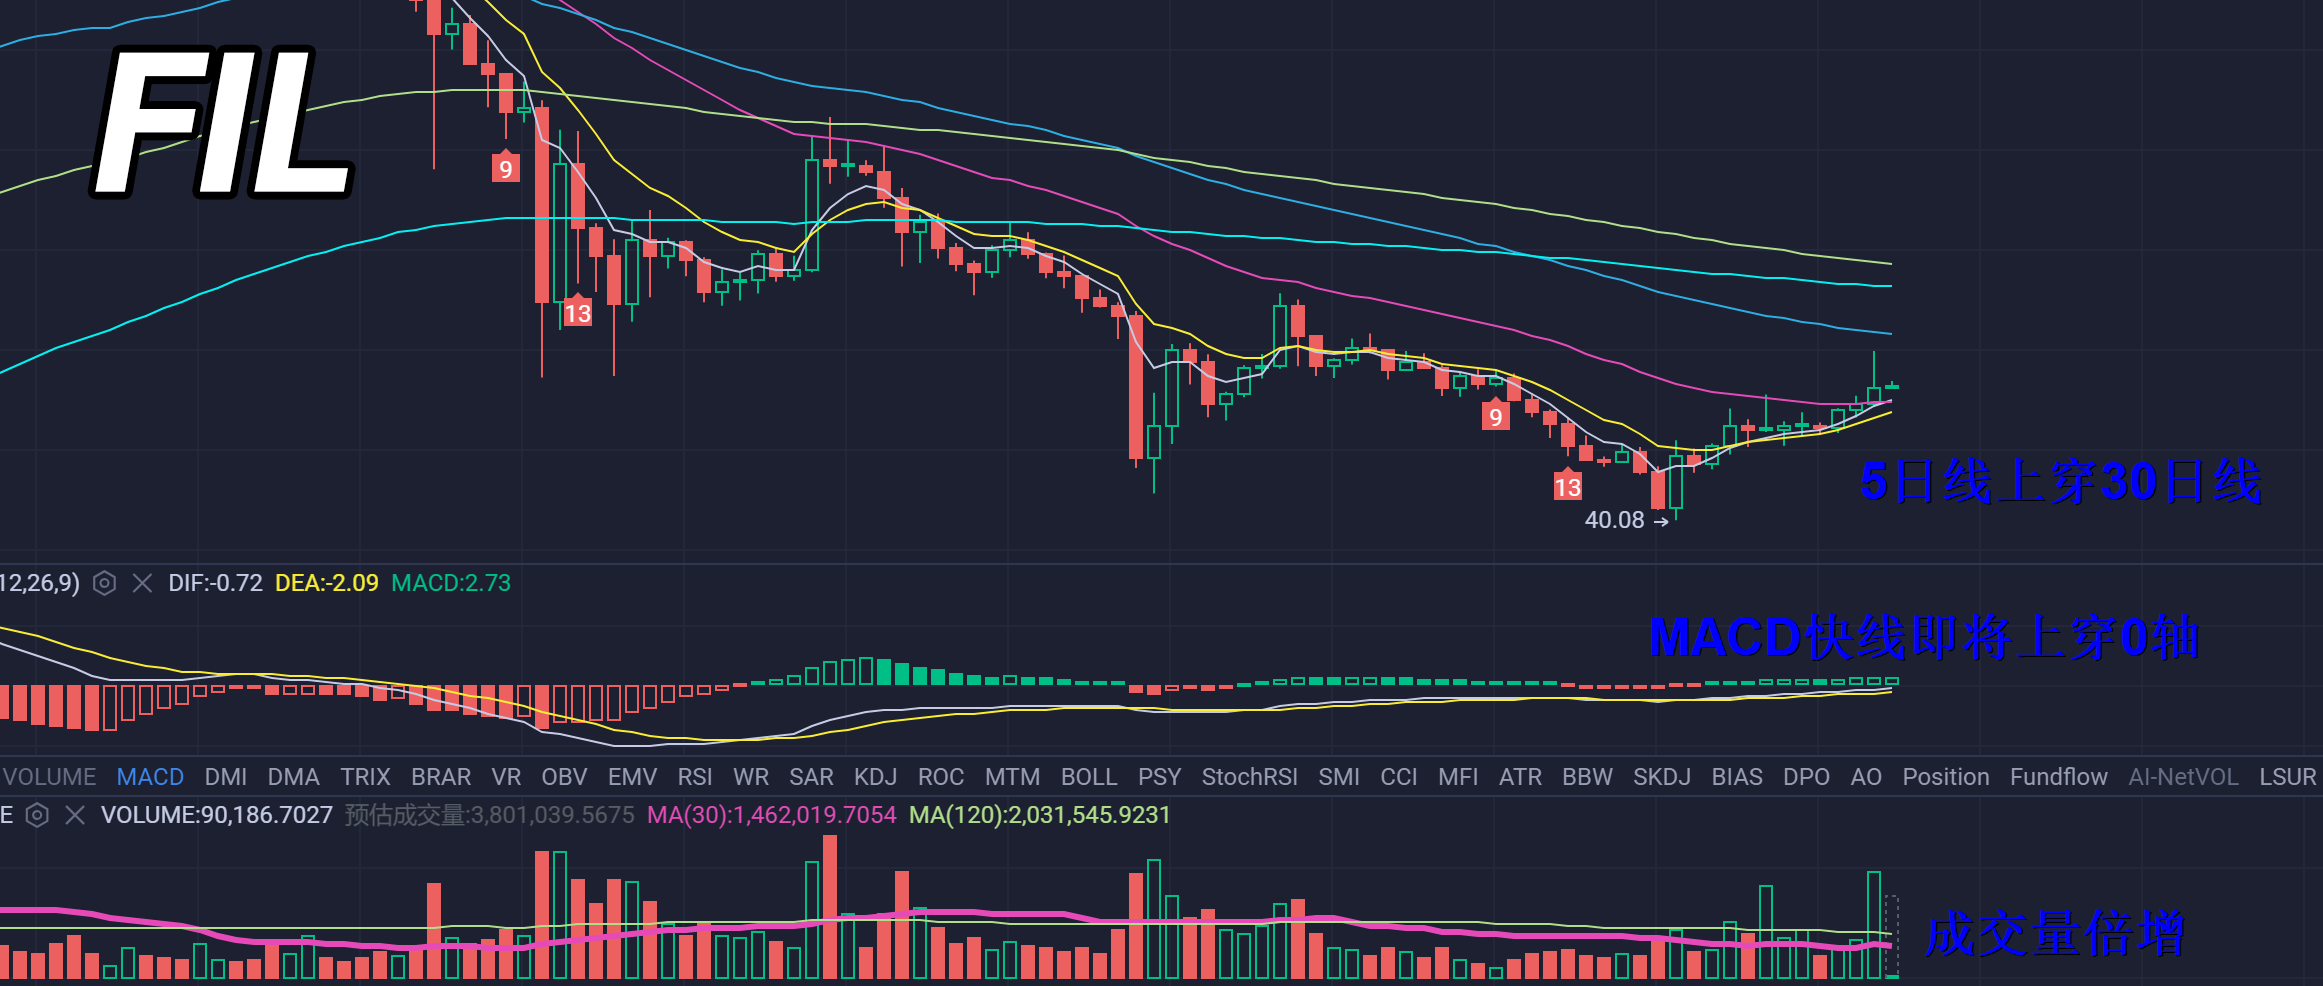Click the 预估成交量 estimated volume label
2323x986 pixels.
point(490,815)
